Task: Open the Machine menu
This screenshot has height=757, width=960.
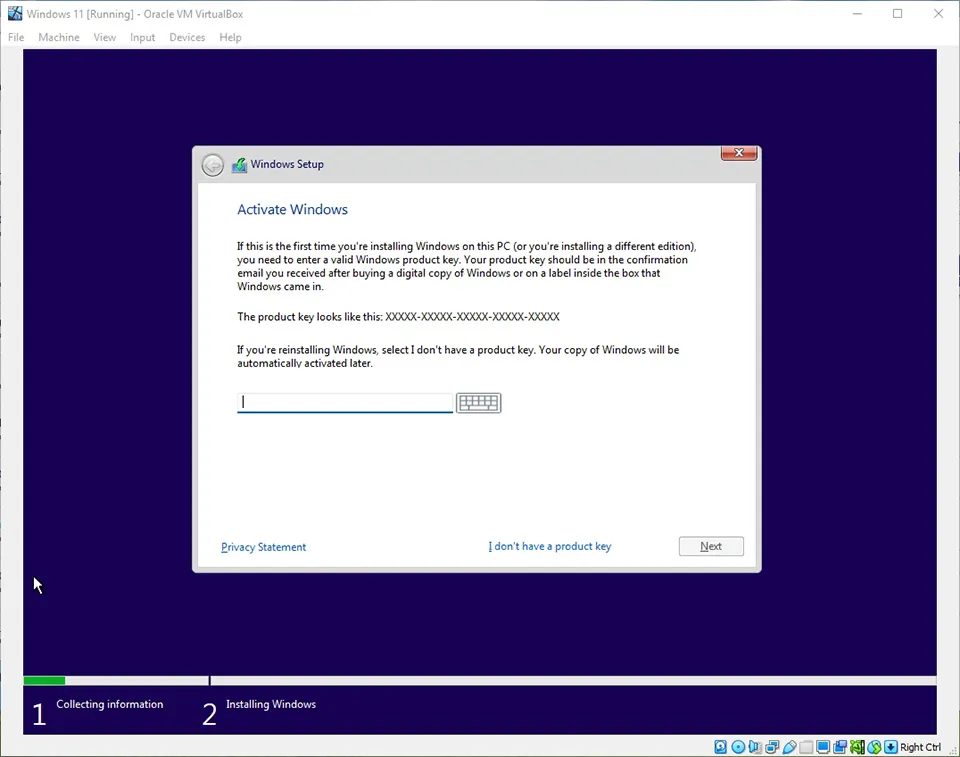Action: coord(59,37)
